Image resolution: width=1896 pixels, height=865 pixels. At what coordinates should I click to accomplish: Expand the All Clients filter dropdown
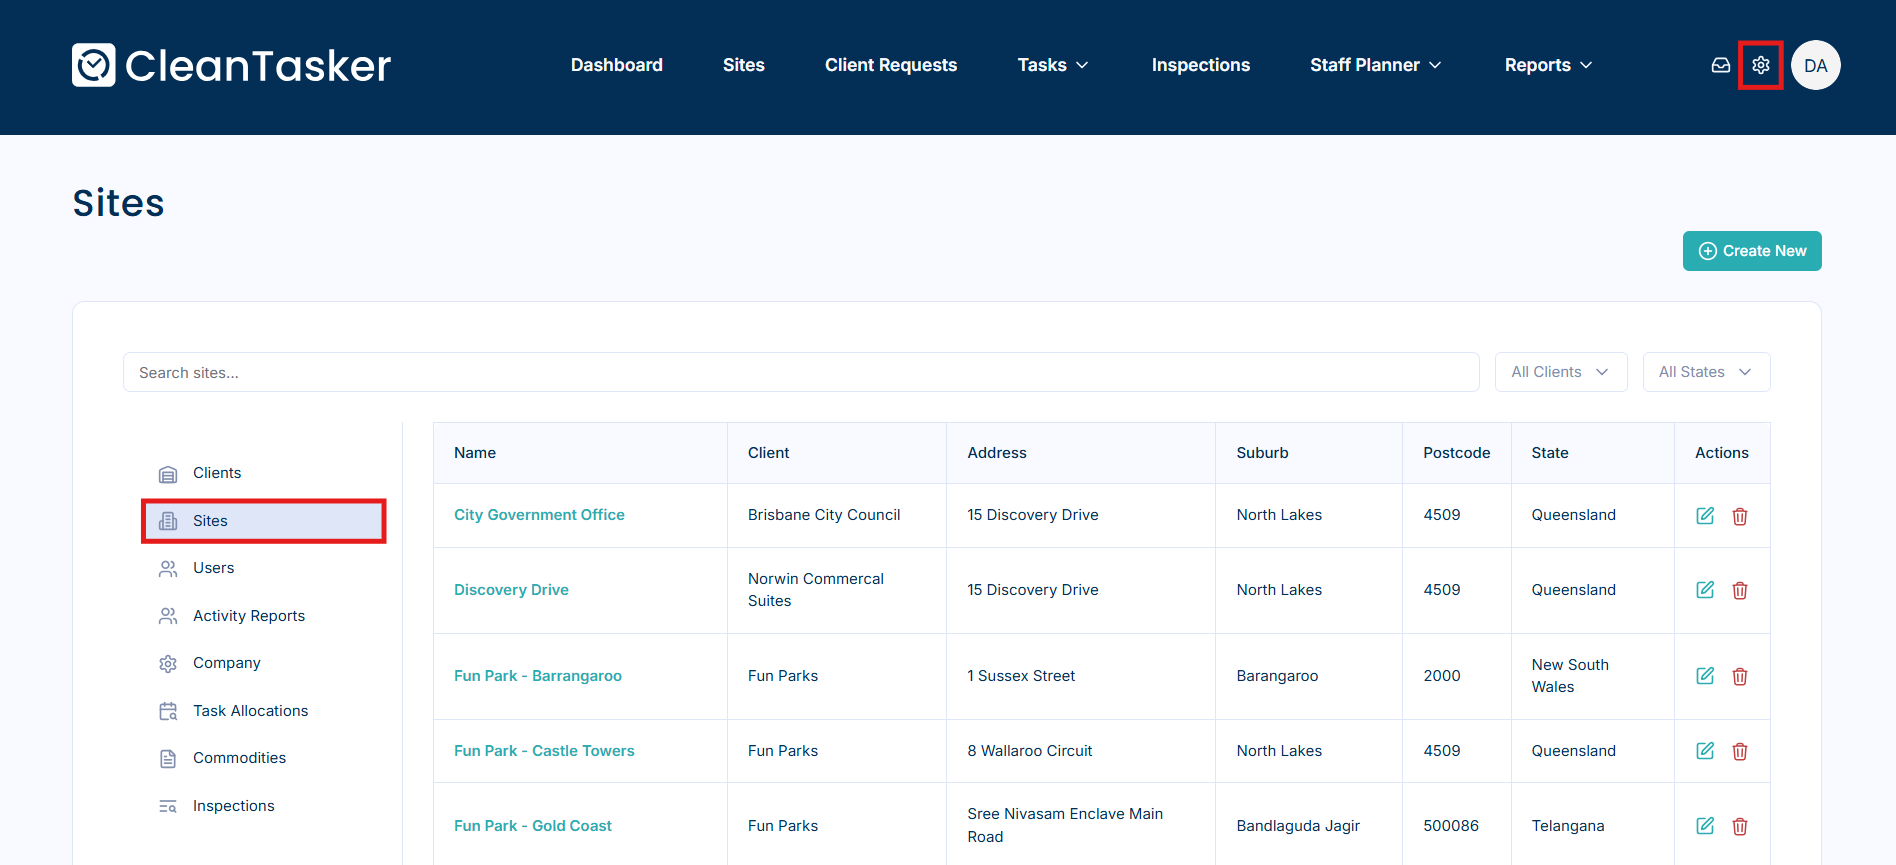[1560, 372]
